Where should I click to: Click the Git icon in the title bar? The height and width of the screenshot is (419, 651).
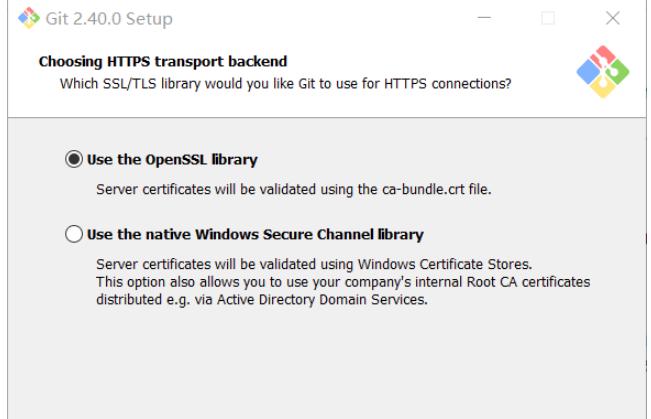coord(28,19)
